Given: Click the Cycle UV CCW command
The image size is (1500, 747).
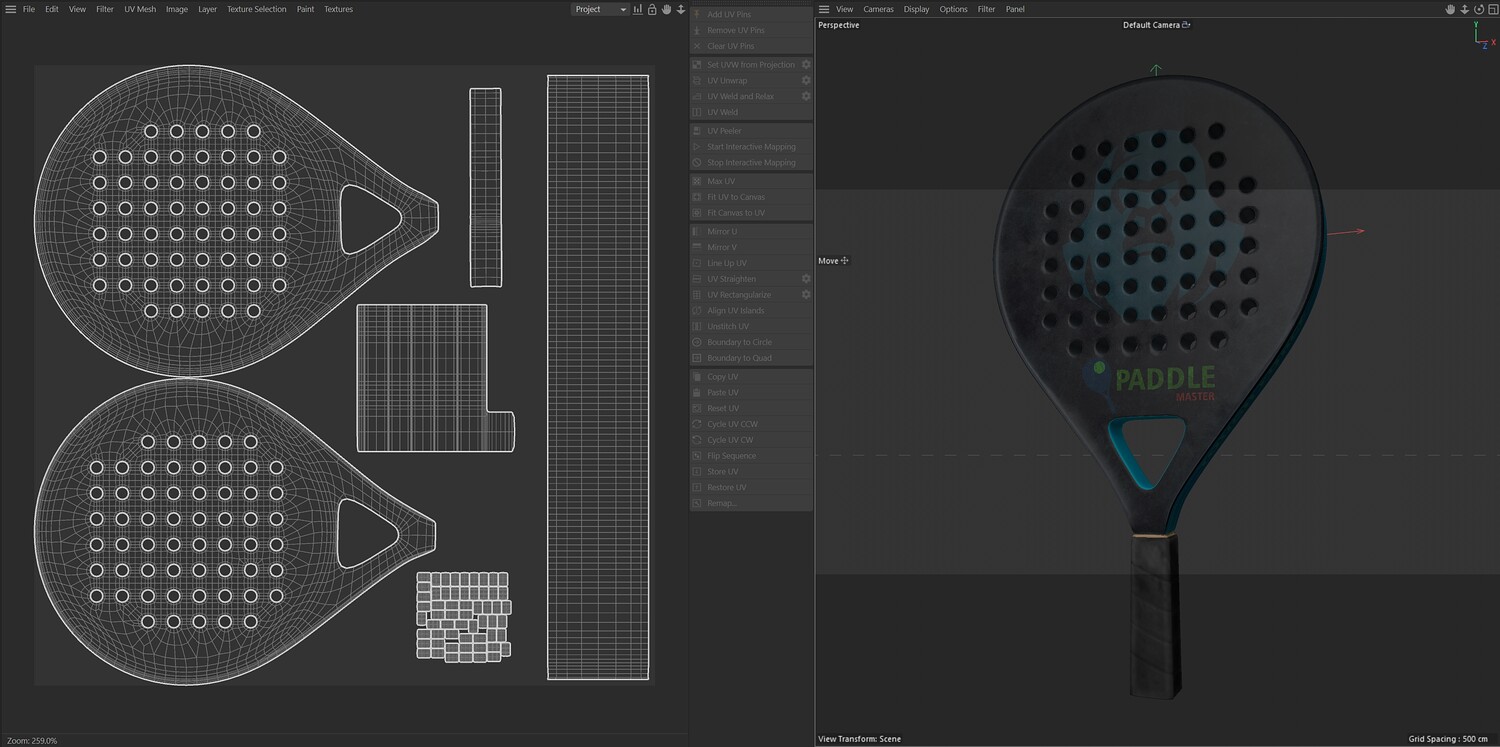Looking at the screenshot, I should click(x=751, y=424).
